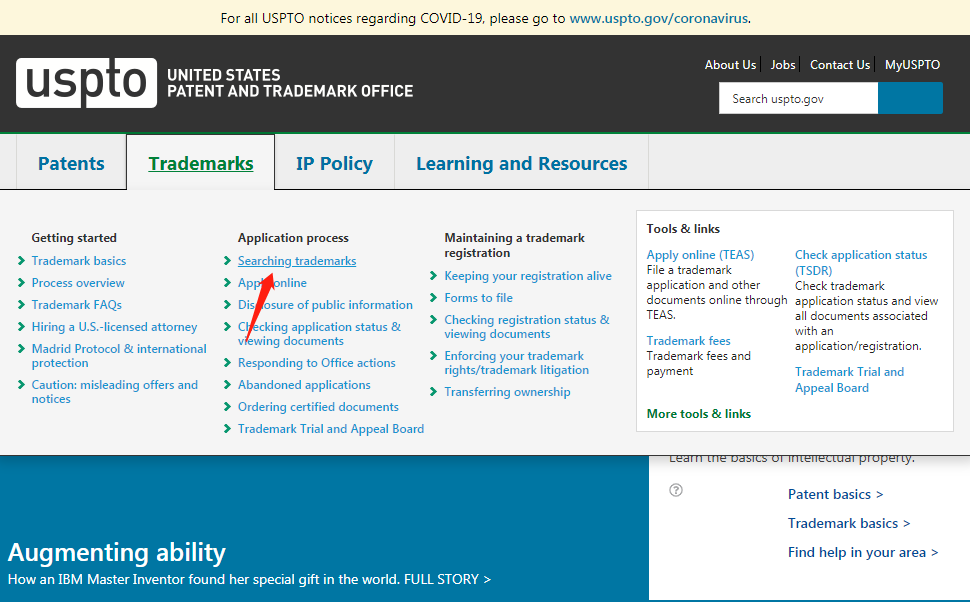This screenshot has height=609, width=970.
Task: Open the Forms to file link
Action: pos(478,298)
